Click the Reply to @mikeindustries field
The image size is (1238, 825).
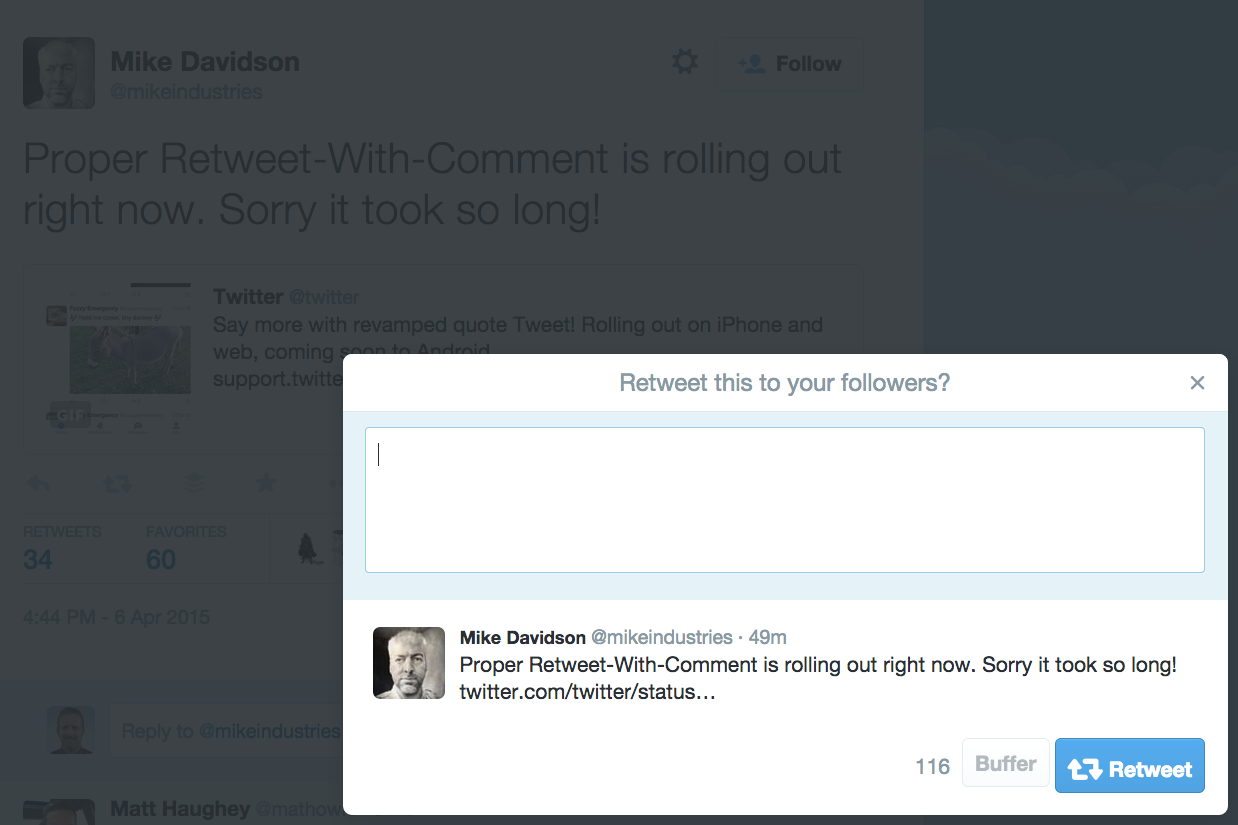(230, 731)
